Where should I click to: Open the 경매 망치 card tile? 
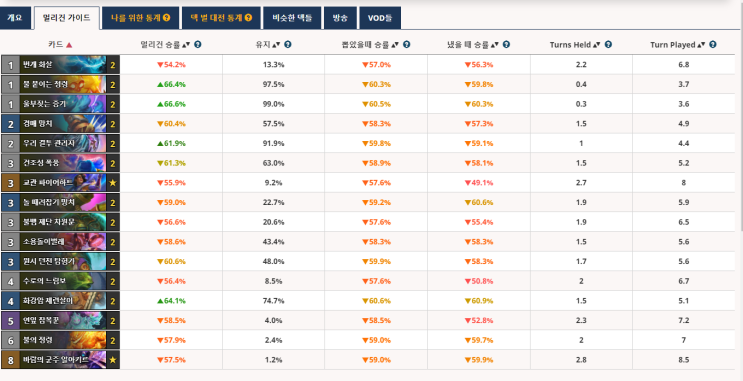[x=60, y=124]
